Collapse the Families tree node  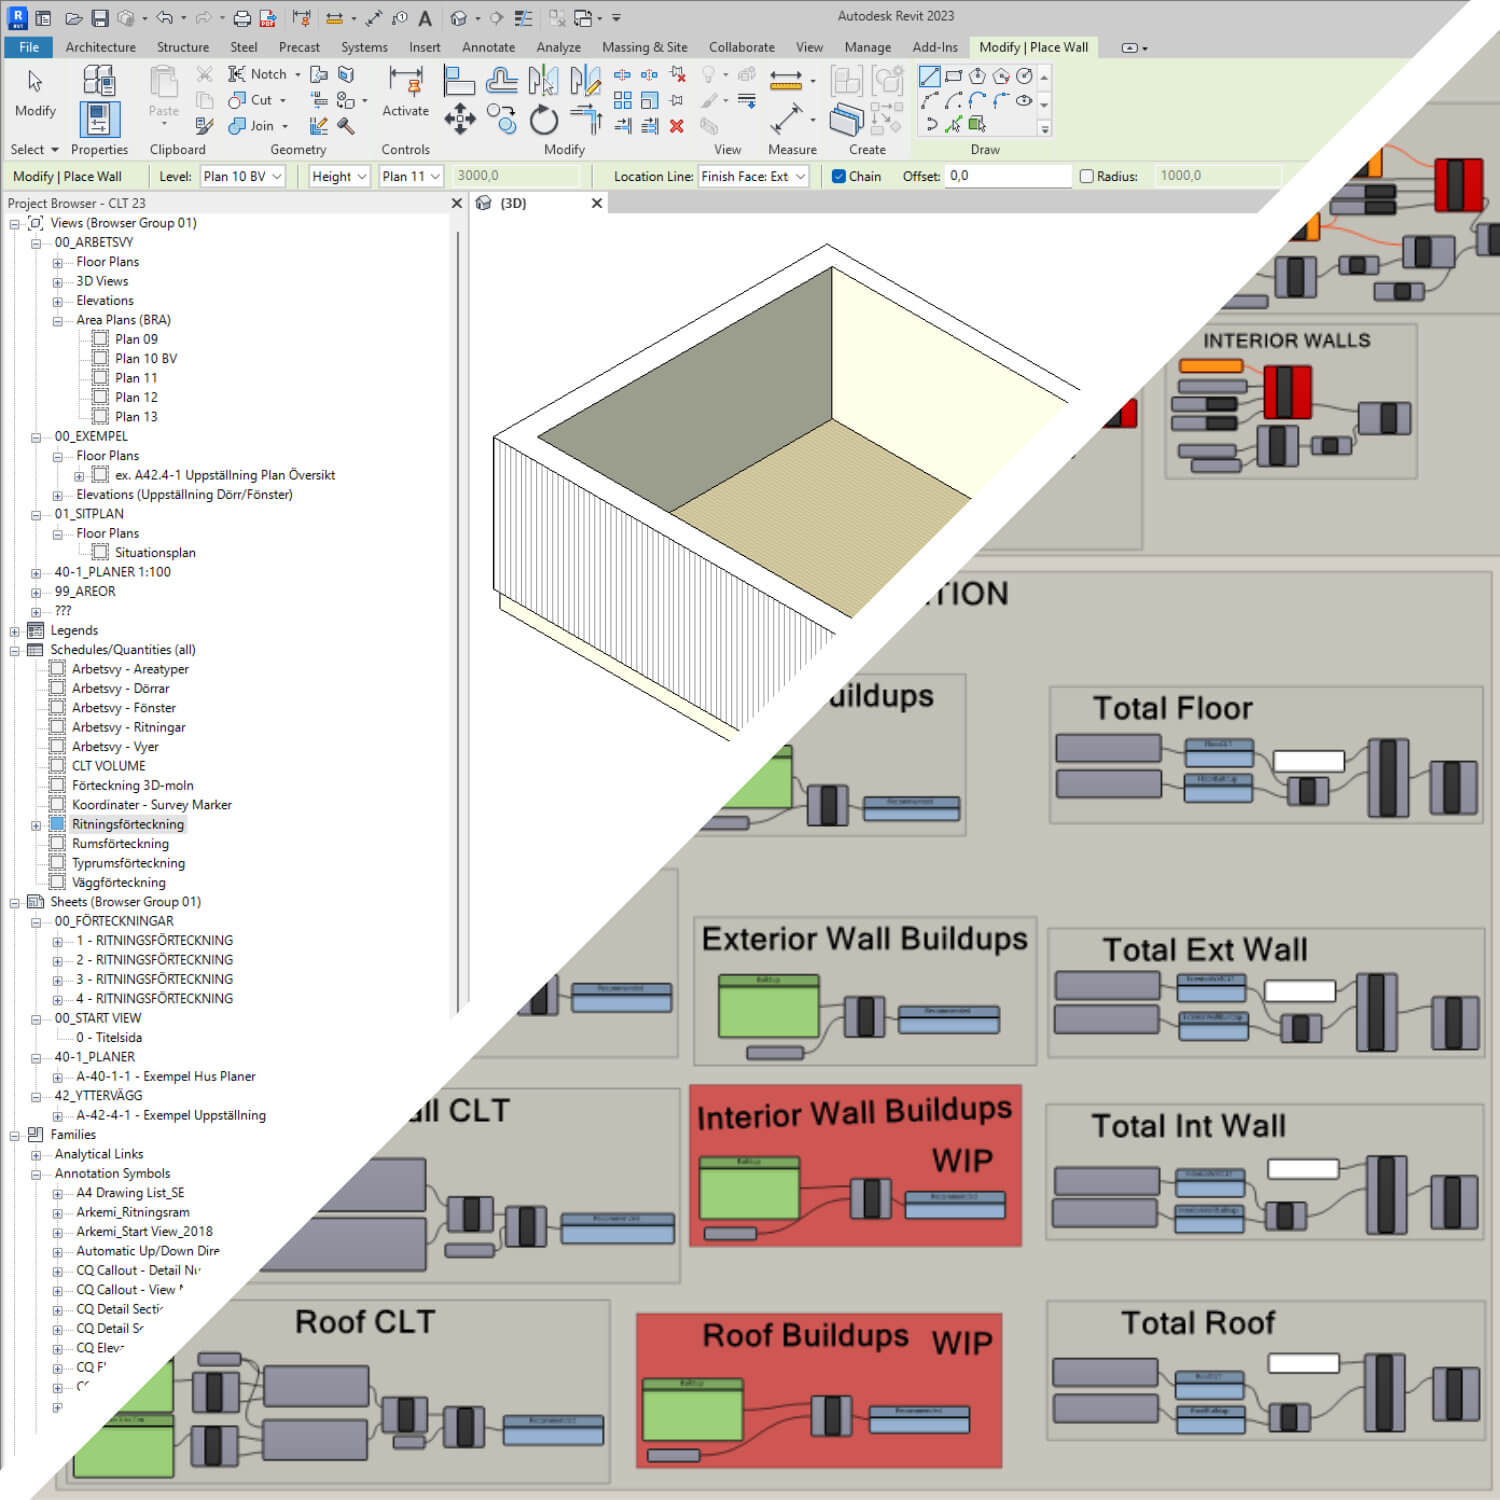[15, 1135]
